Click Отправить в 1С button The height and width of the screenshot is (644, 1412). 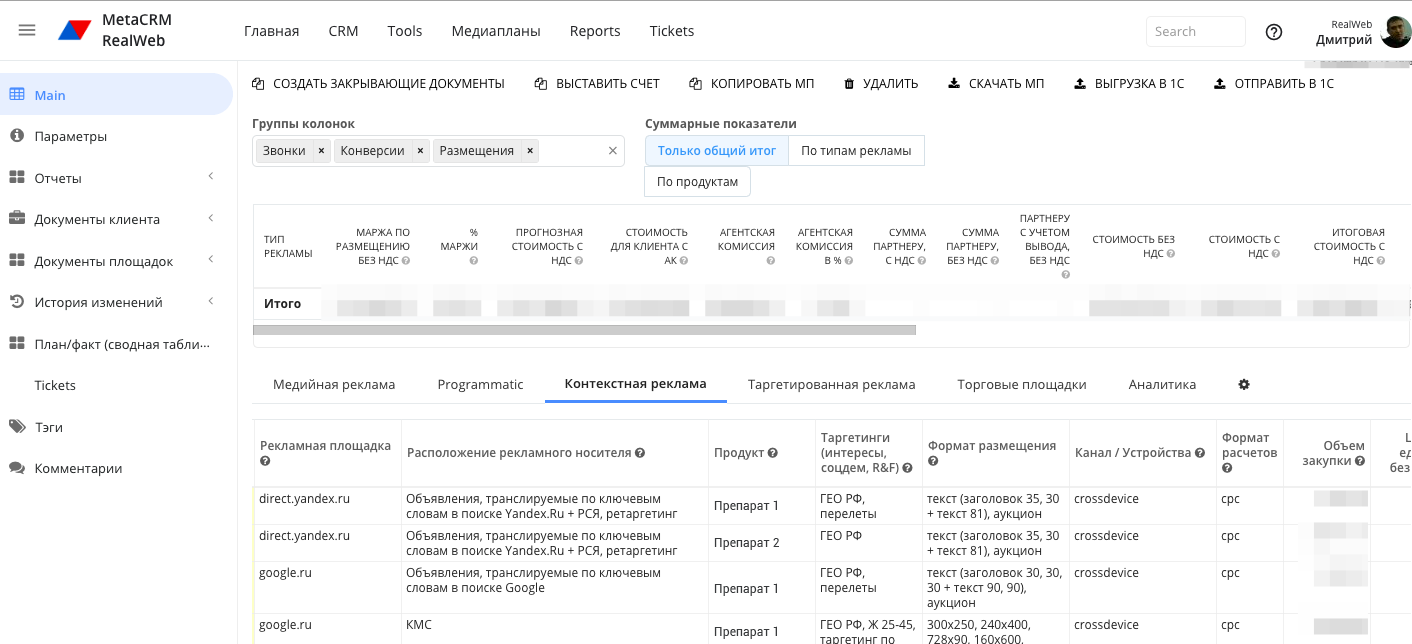1274,83
